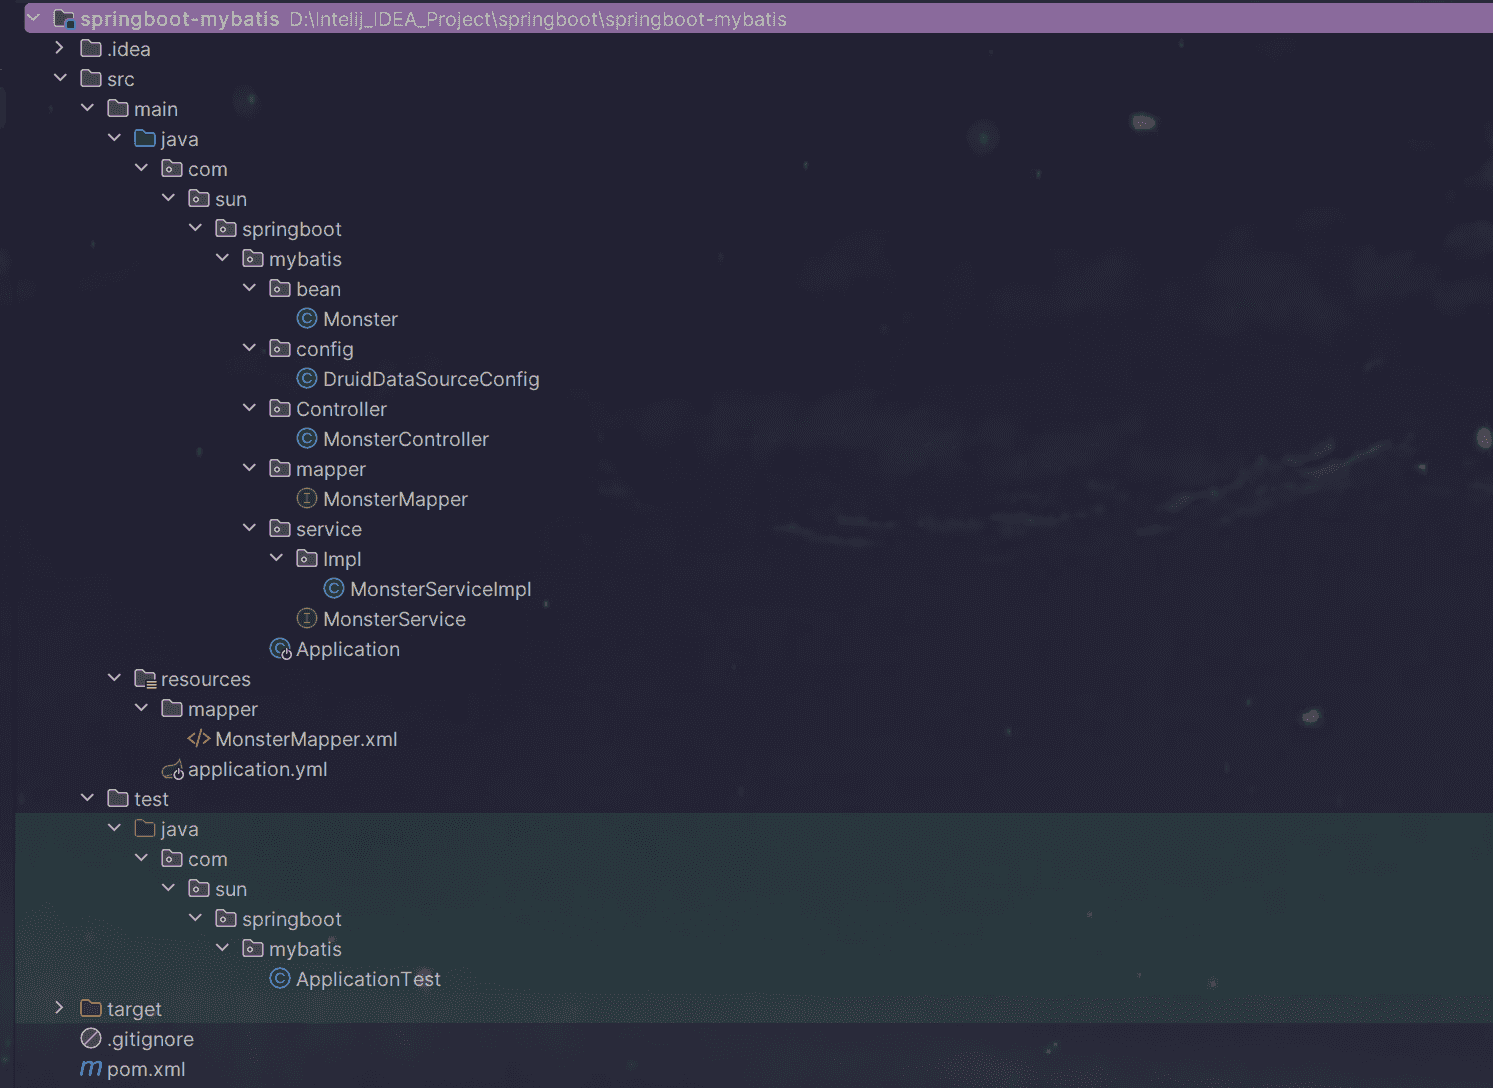Click the bean package icon

click(280, 289)
